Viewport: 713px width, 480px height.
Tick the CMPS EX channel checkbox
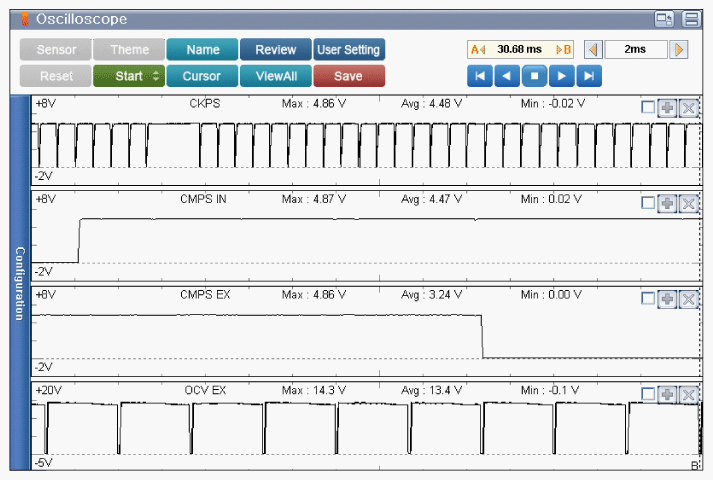tap(648, 299)
